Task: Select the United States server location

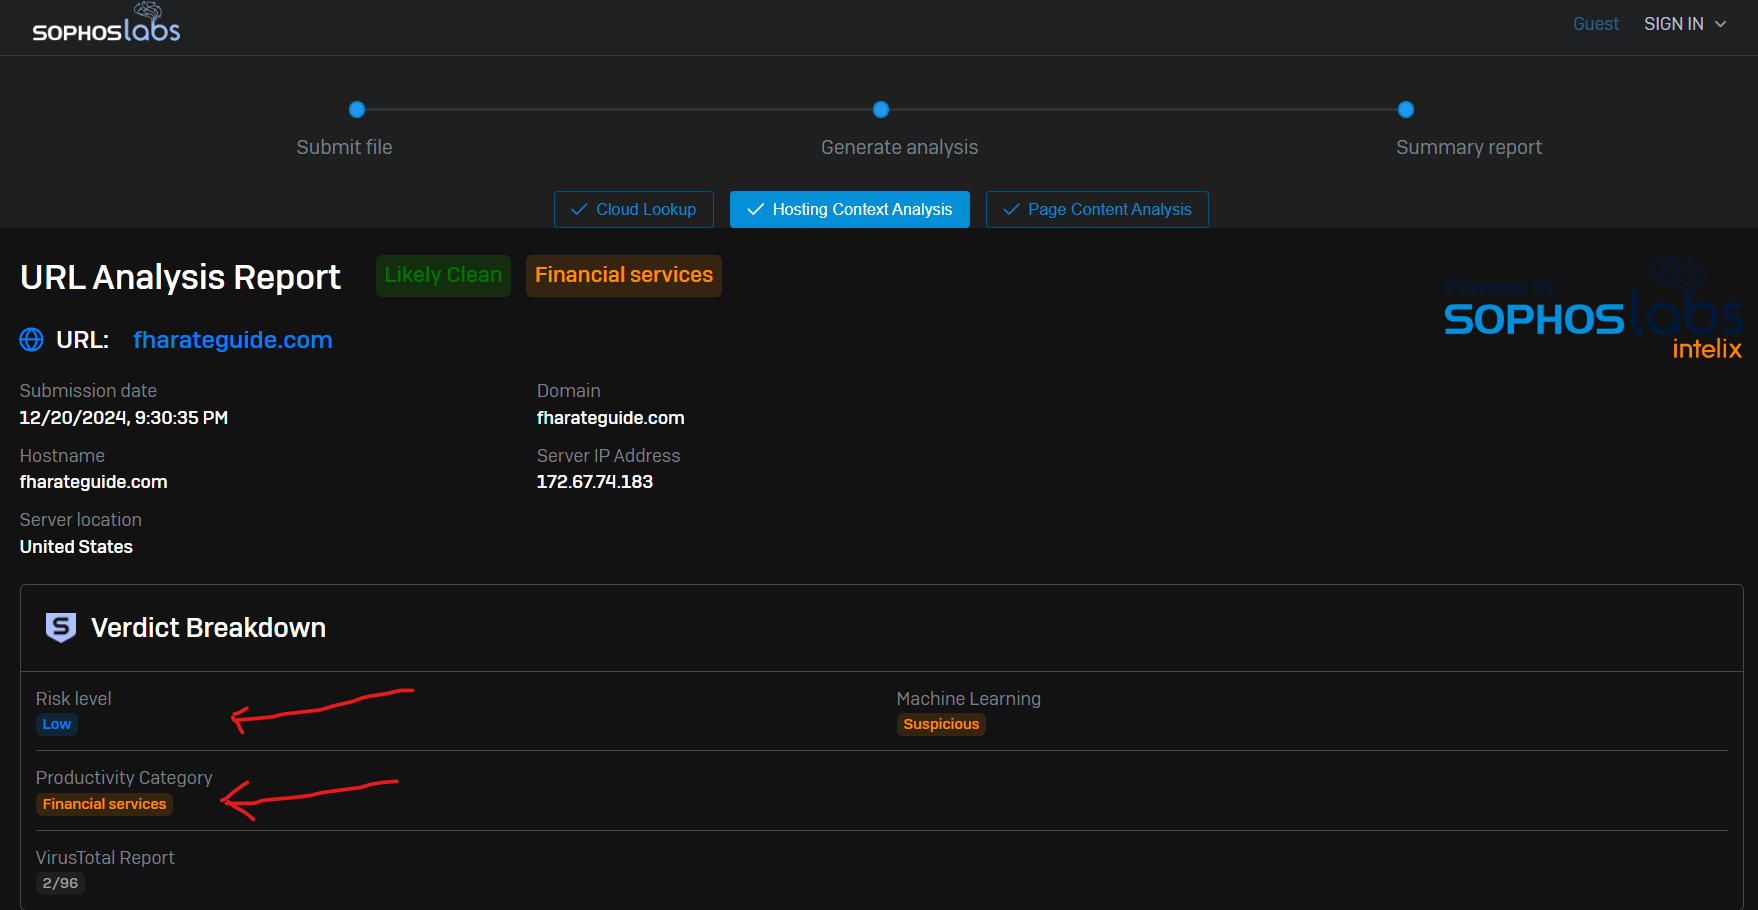Action: [x=76, y=547]
